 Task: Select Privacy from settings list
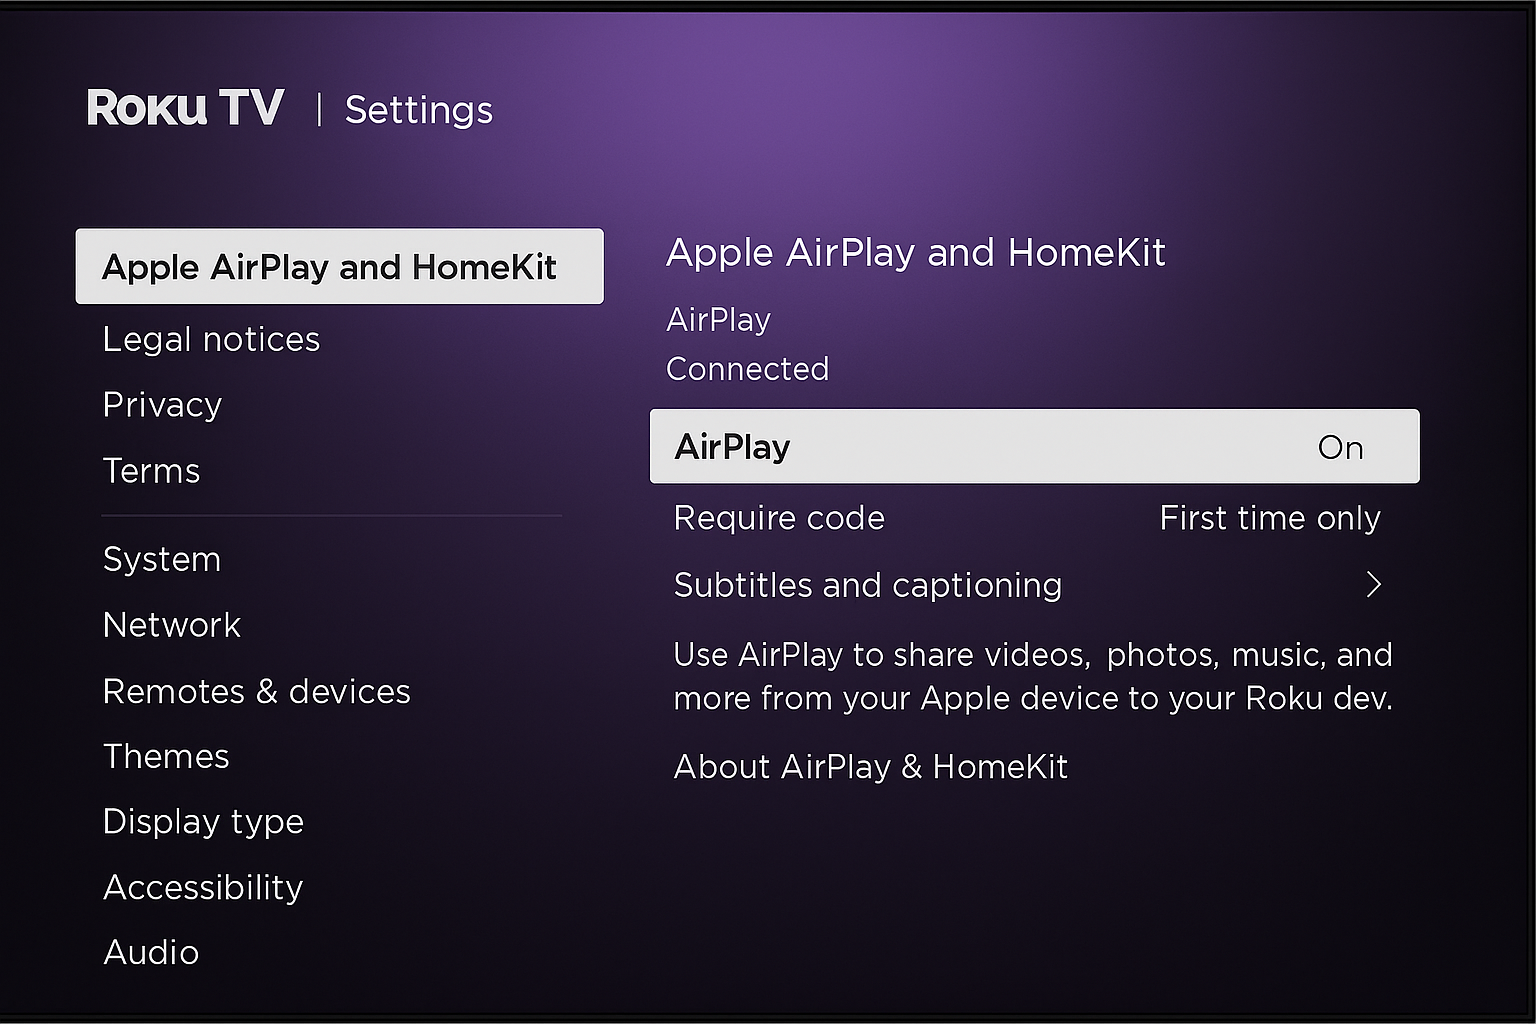(x=162, y=405)
